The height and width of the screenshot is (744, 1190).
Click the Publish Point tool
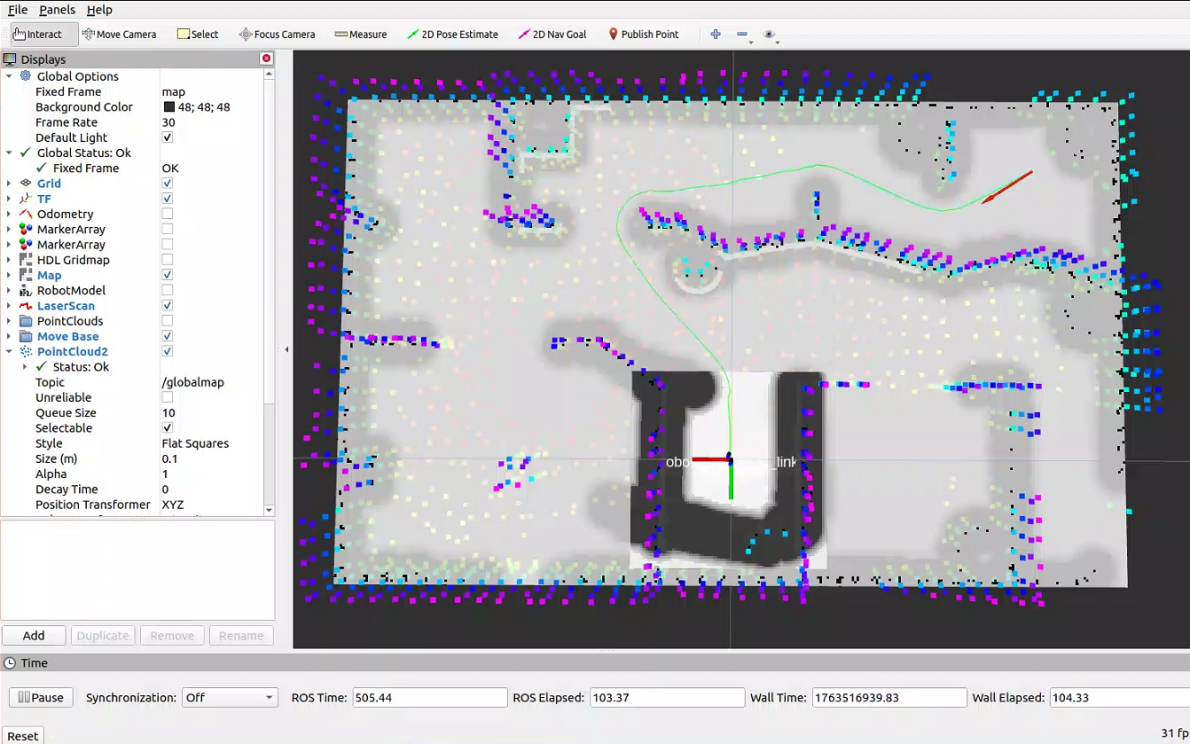point(643,34)
